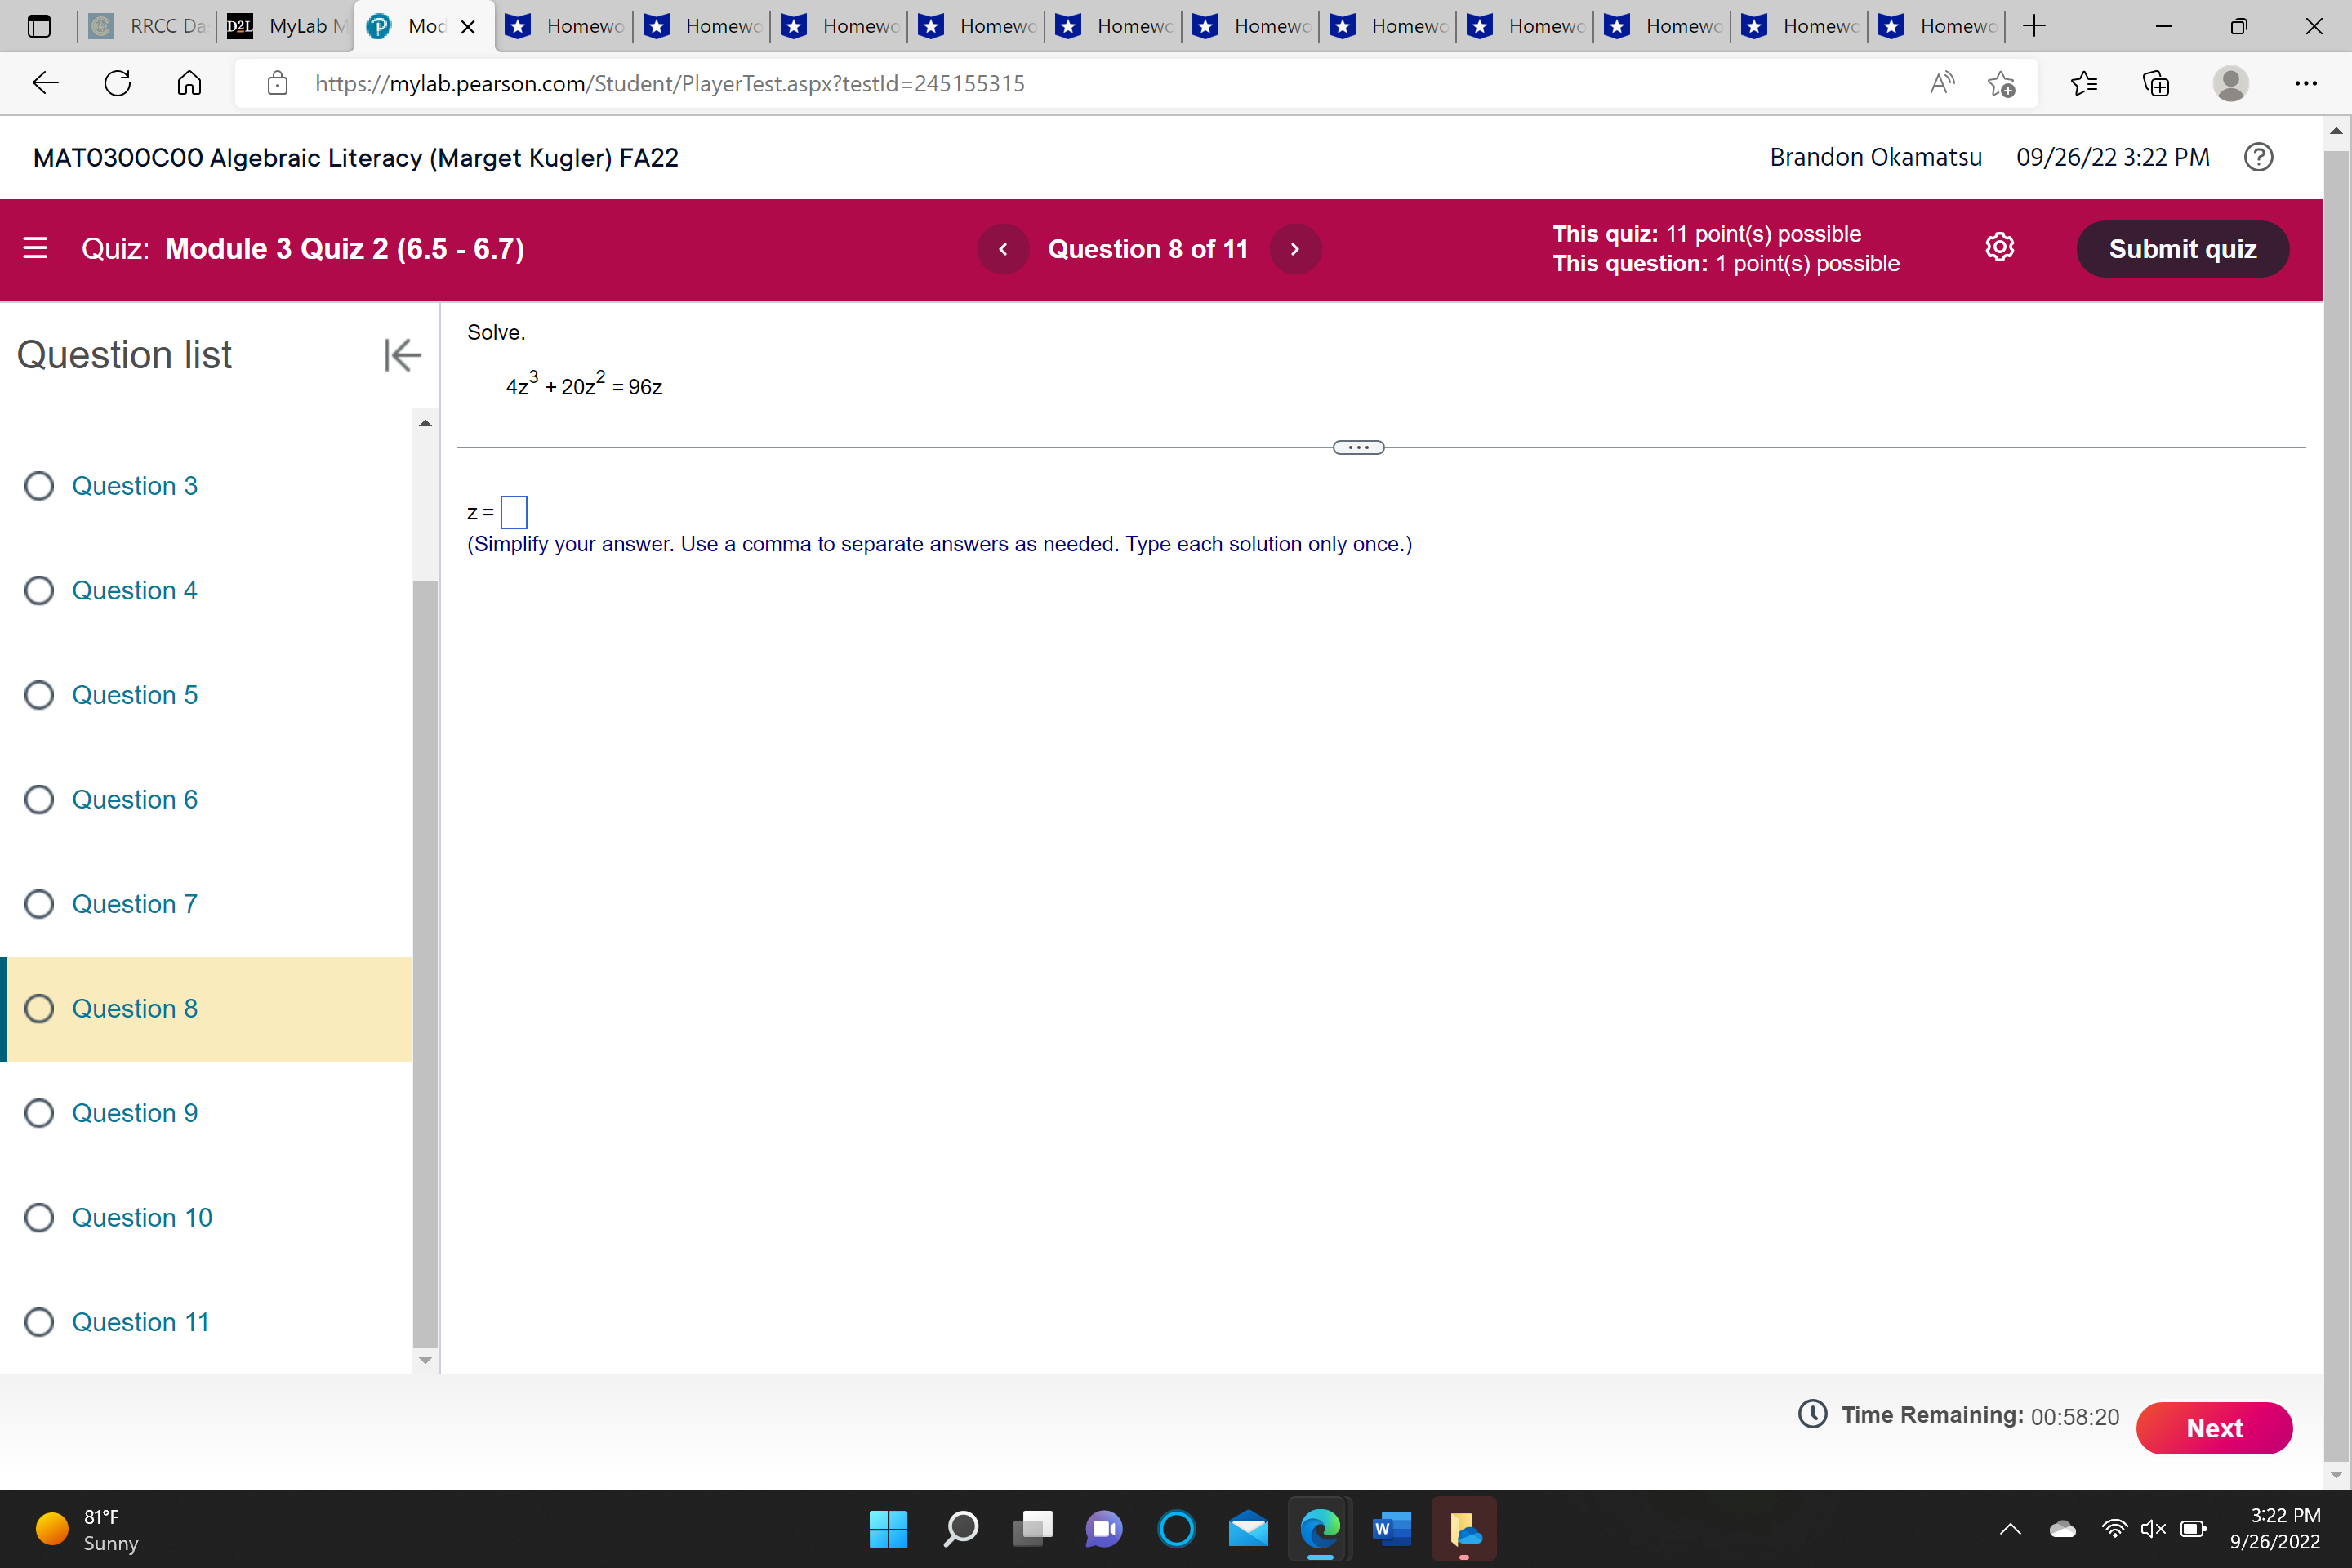Go to previous question with left arrow
The width and height of the screenshot is (2352, 1568).
[x=1003, y=249]
